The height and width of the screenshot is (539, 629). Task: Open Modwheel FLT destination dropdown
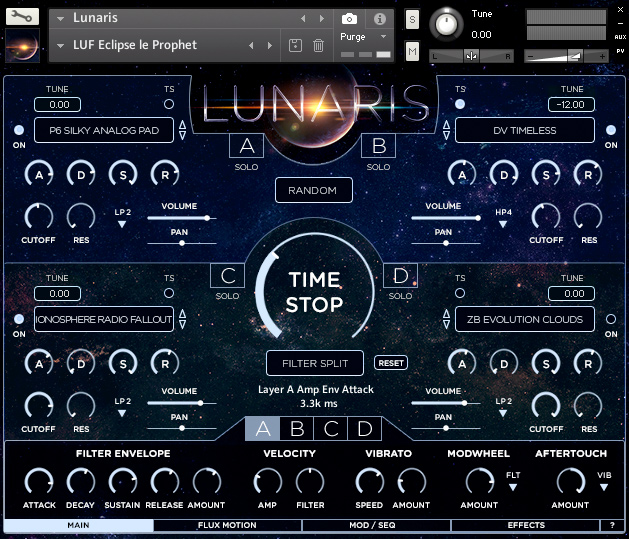point(513,487)
